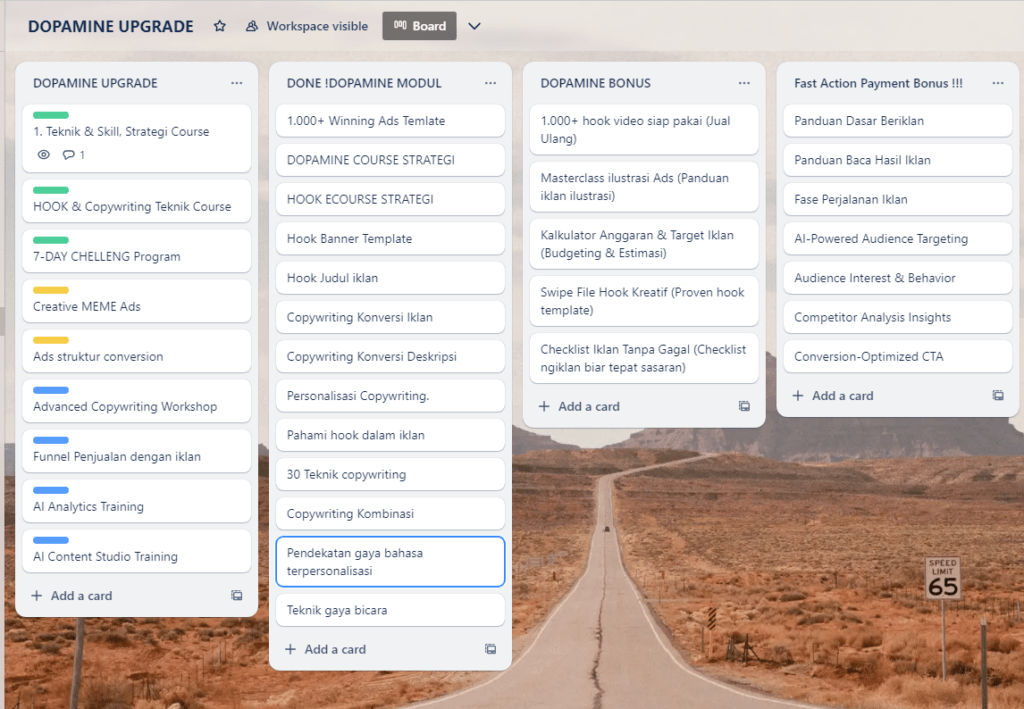This screenshot has height=709, width=1024.
Task: Open DOPAMINE UPGRADE list actions menu
Action: [x=236, y=83]
